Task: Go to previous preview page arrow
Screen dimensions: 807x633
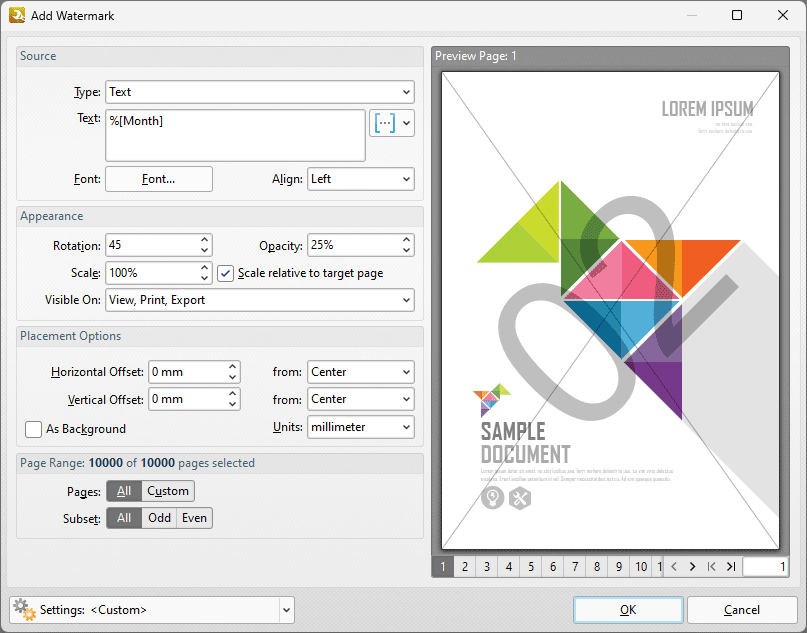Action: point(674,567)
